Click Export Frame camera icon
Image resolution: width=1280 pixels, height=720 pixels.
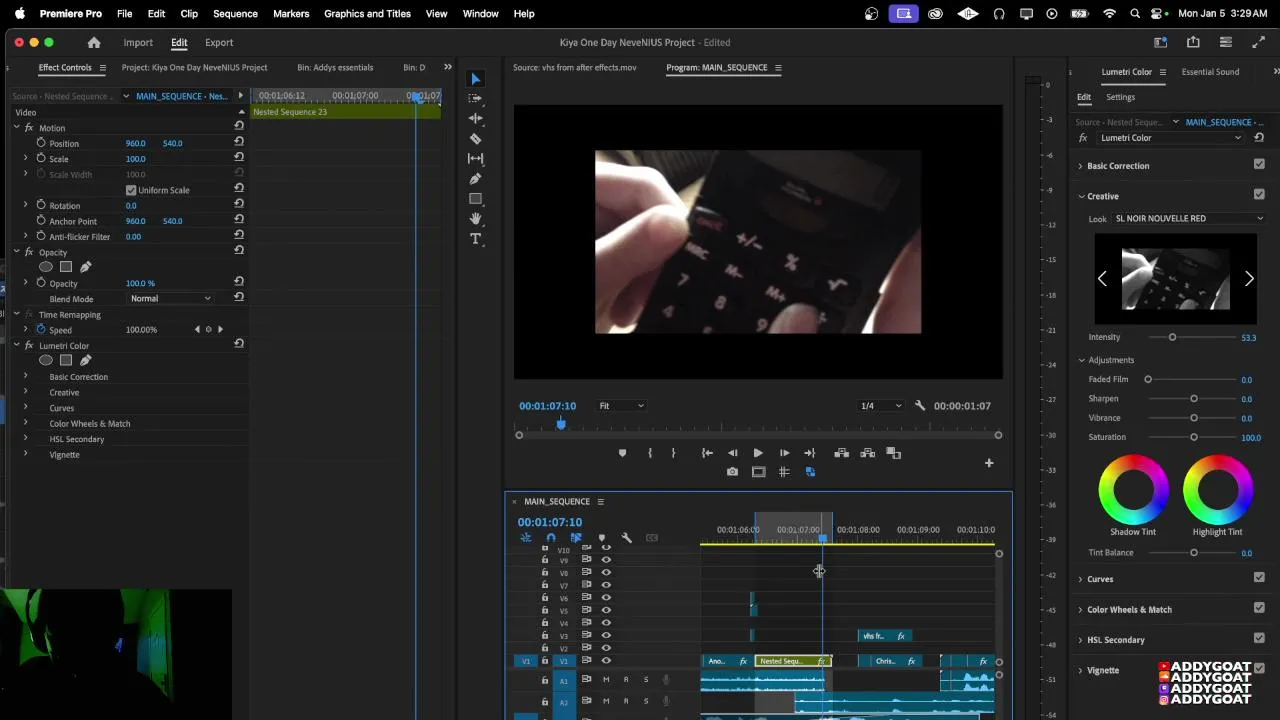[732, 472]
